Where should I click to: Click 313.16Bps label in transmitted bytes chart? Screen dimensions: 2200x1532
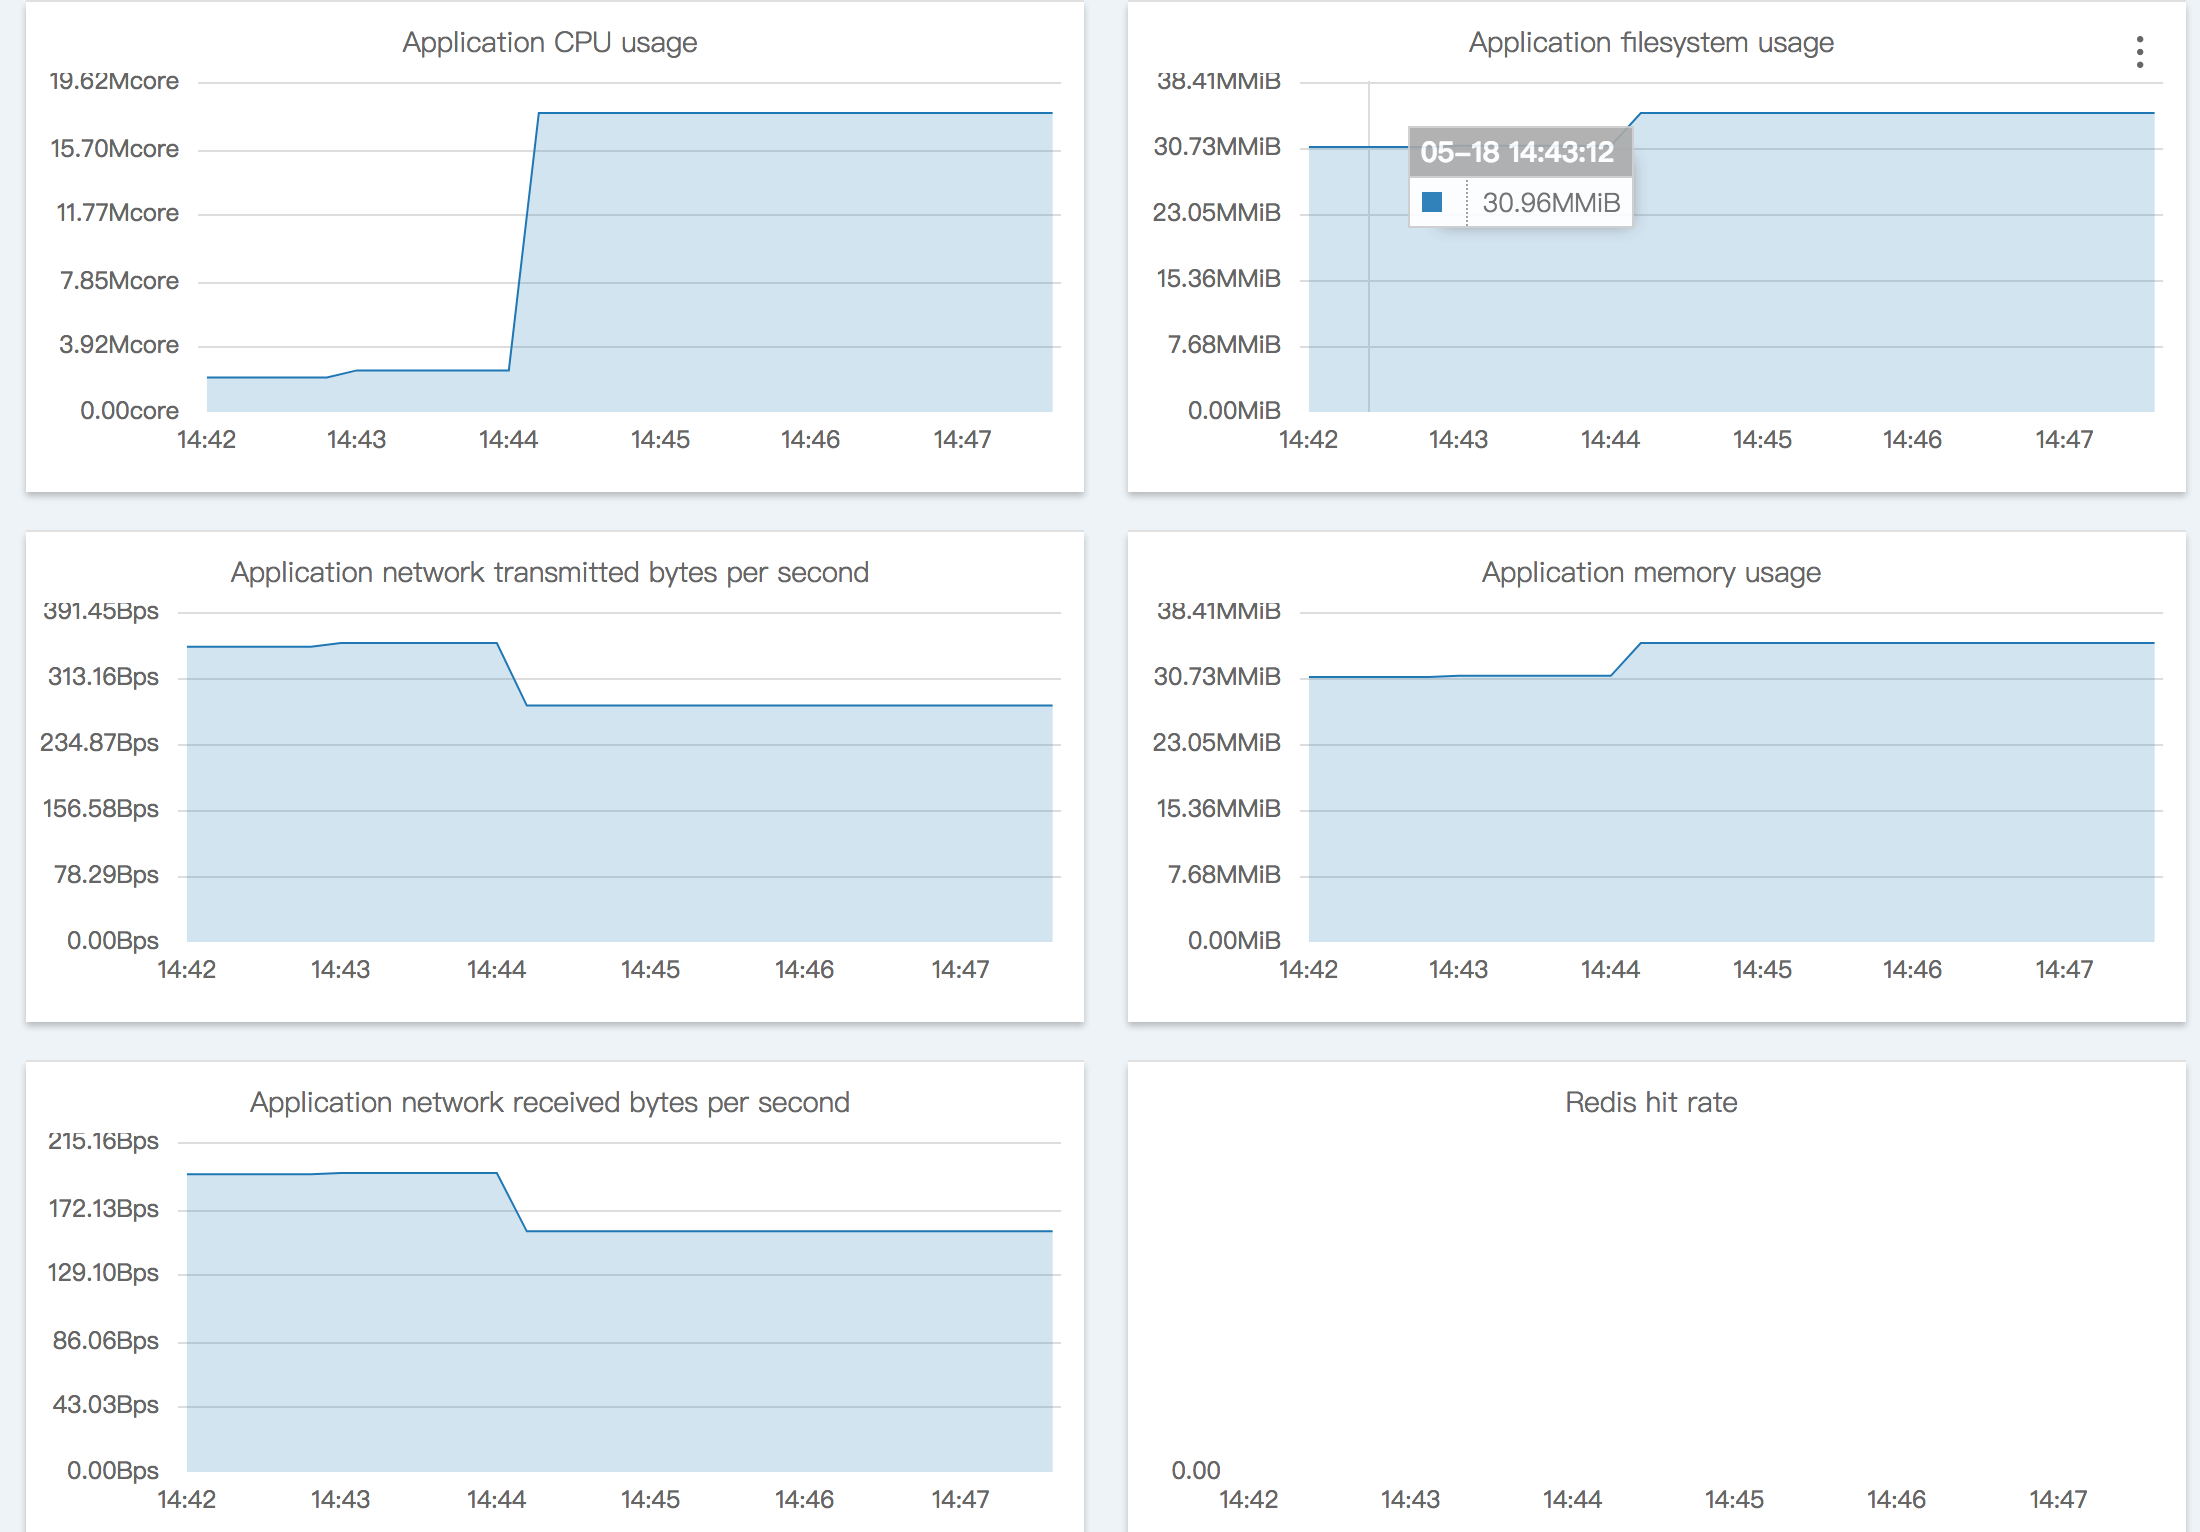coord(104,677)
